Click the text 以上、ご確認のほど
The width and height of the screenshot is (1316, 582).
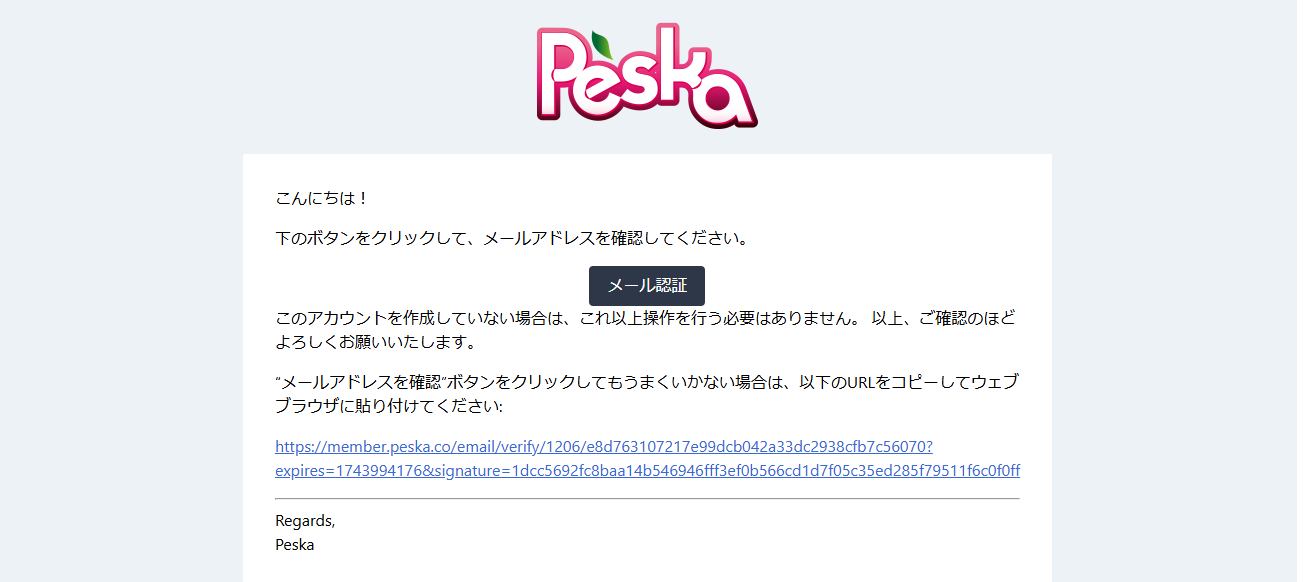(x=943, y=319)
